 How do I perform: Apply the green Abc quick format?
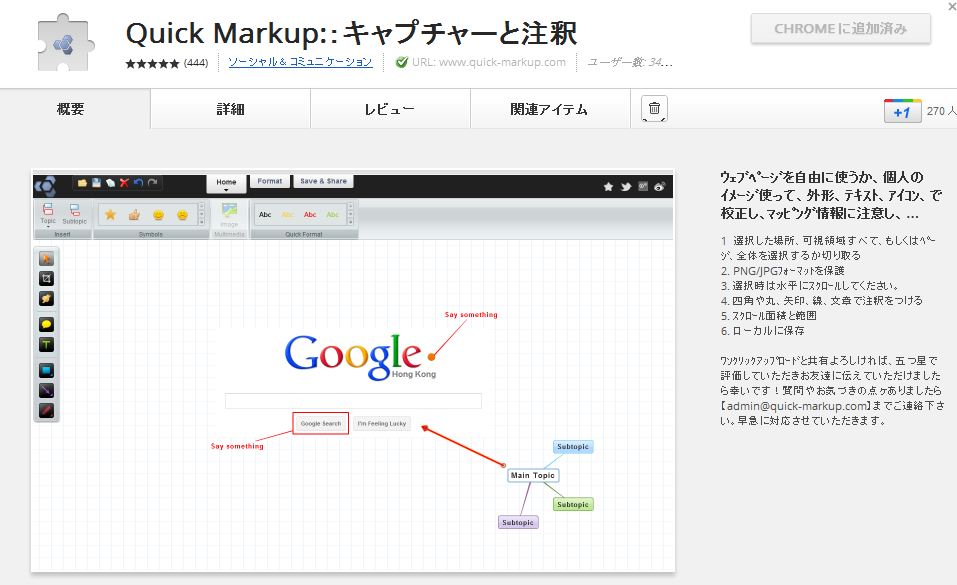tap(333, 215)
